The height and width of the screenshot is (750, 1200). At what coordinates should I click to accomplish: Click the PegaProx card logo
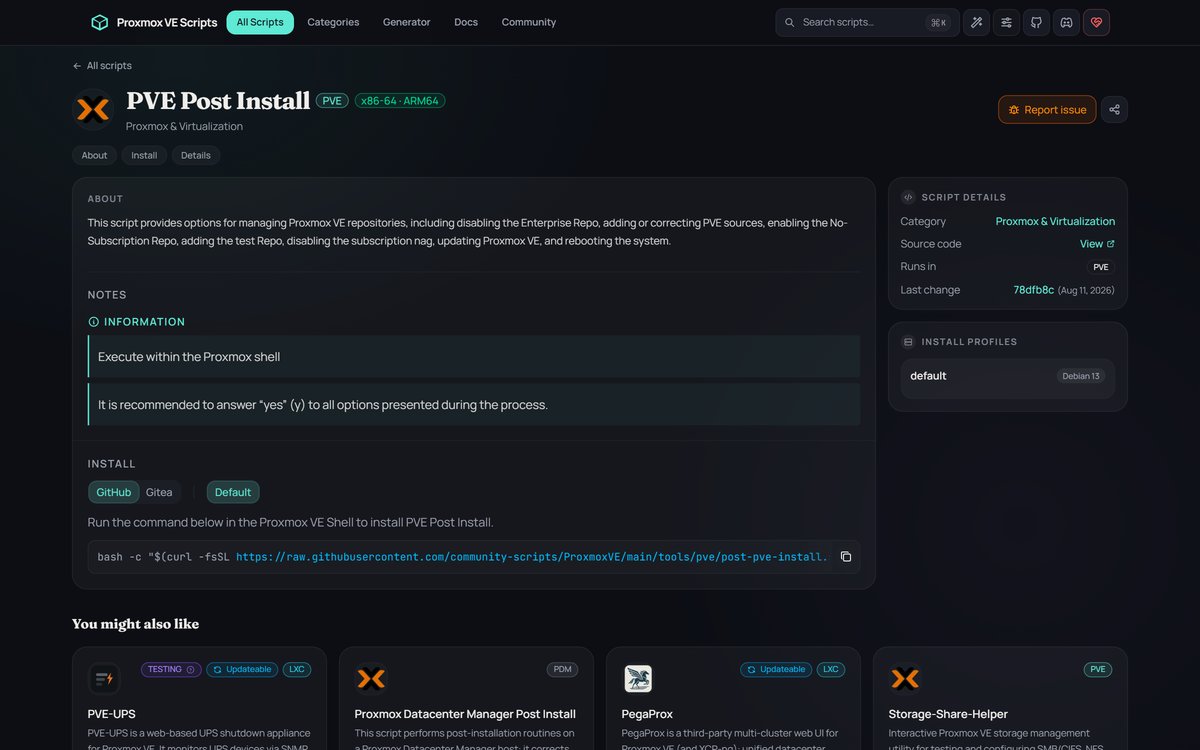click(638, 679)
